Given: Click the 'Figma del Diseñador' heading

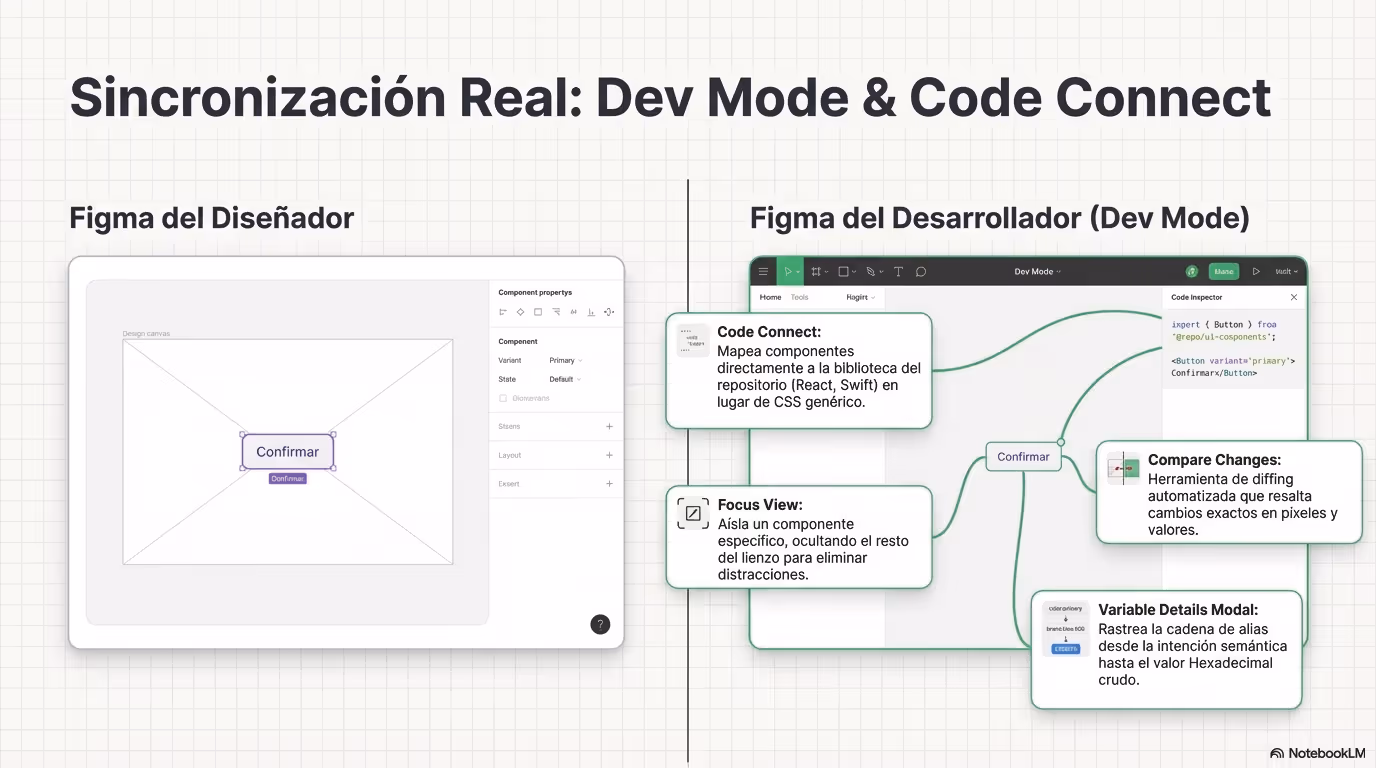Looking at the screenshot, I should click(x=212, y=218).
